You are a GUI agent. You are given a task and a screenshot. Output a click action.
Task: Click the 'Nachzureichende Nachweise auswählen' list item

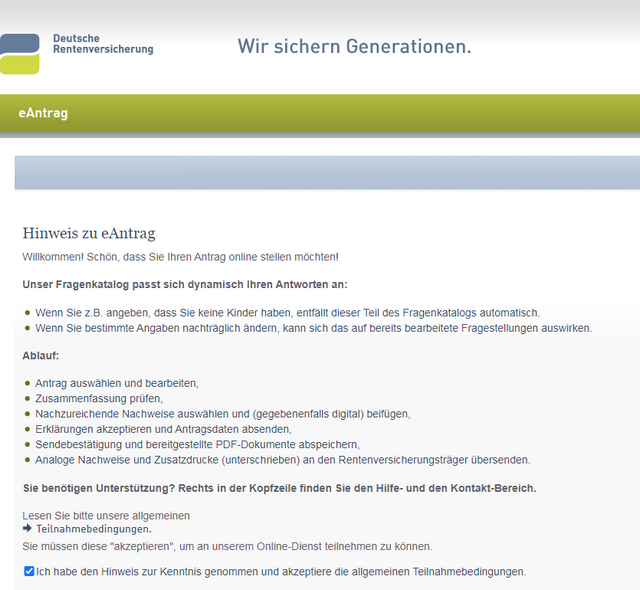pyautogui.click(x=222, y=413)
